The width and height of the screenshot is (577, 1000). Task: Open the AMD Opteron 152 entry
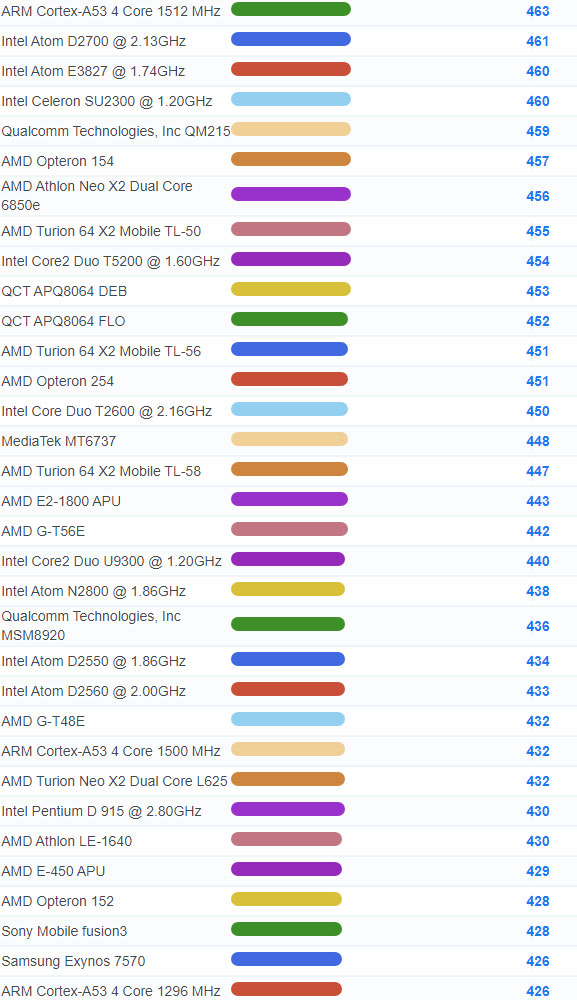pos(57,901)
